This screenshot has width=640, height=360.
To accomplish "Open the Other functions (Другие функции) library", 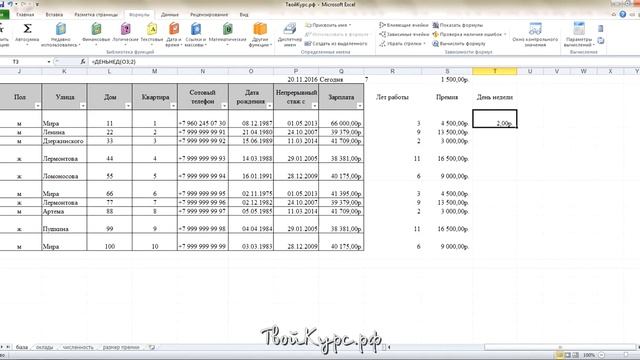I will point(260,34).
